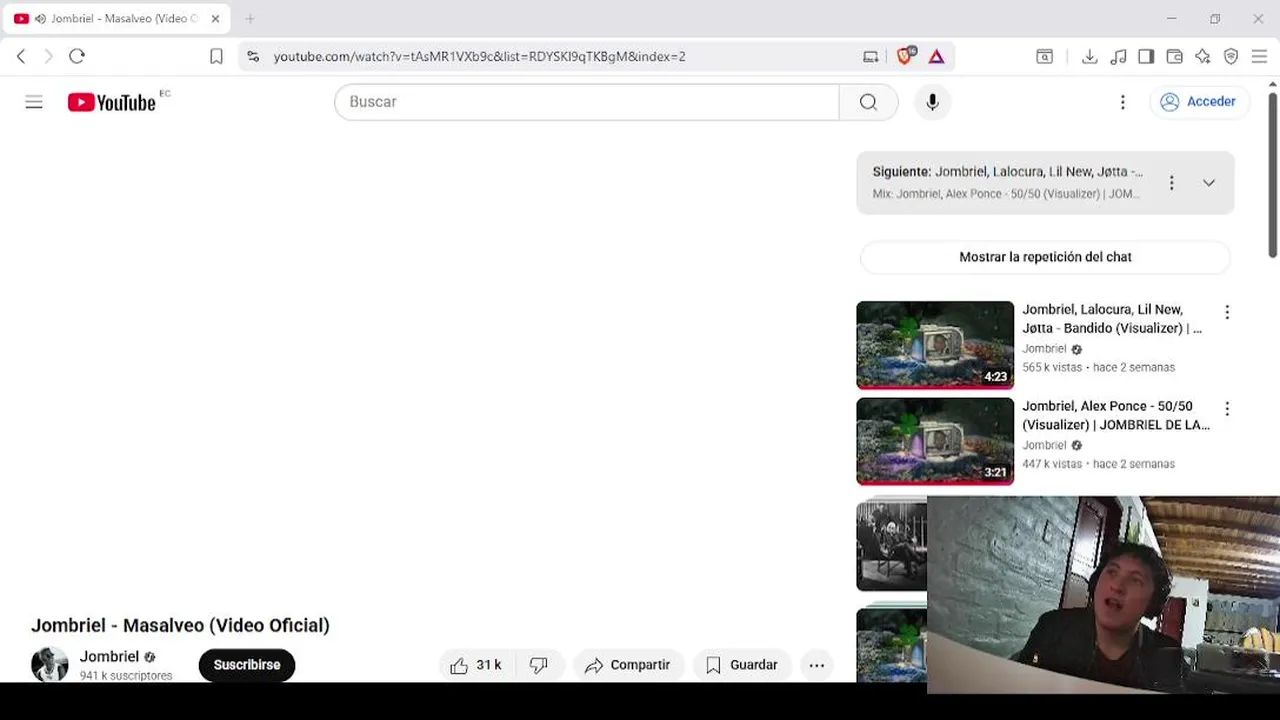The height and width of the screenshot is (720, 1280).
Task: Dislike the Masalveo video
Action: (x=539, y=665)
